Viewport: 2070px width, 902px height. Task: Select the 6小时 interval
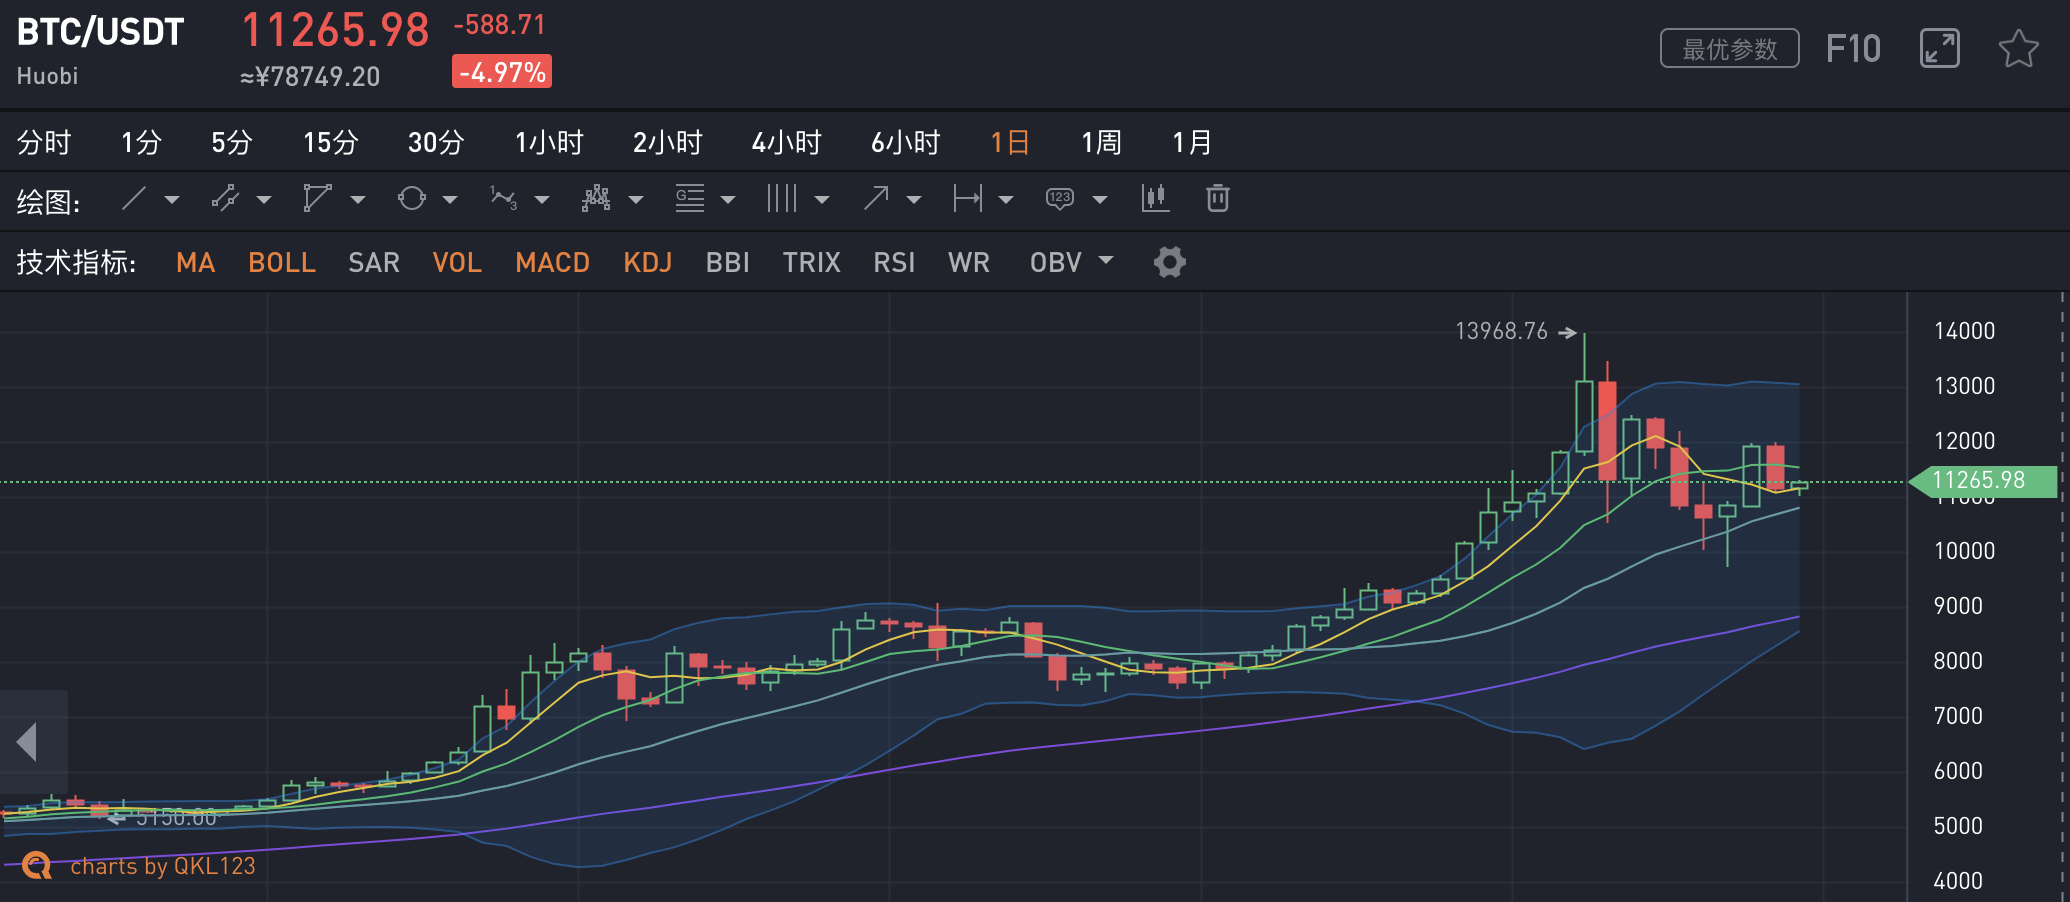(x=906, y=142)
